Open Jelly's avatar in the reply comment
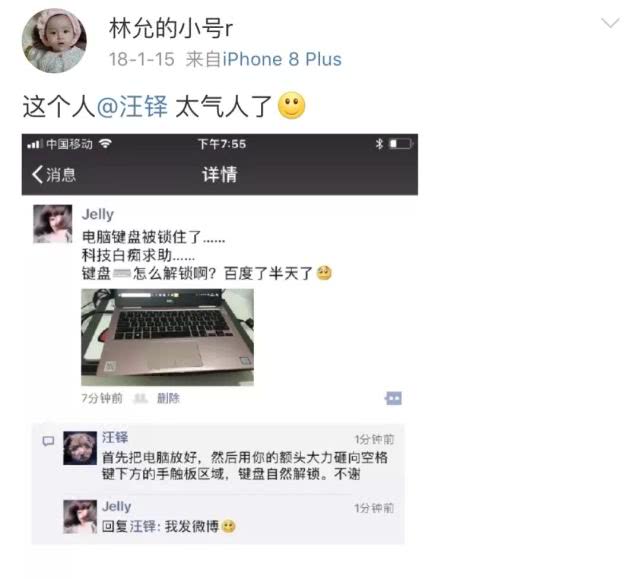This screenshot has width=641, height=579. 80,516
